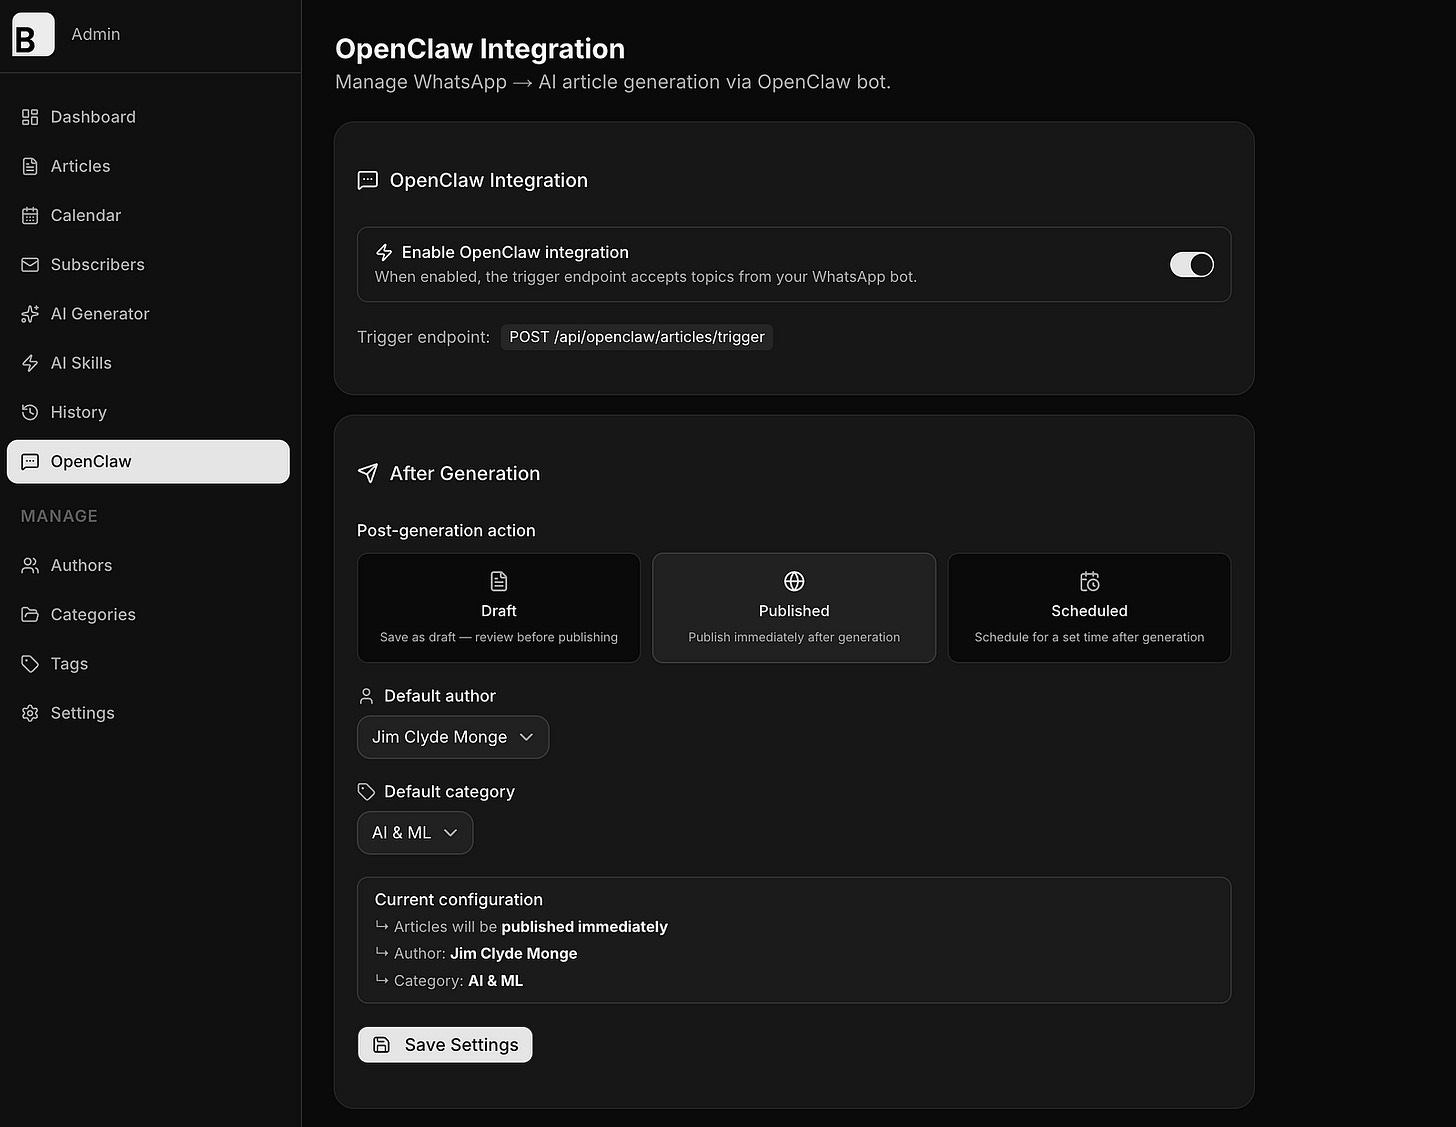Click the Save Settings button
The image size is (1456, 1127).
coord(445,1045)
